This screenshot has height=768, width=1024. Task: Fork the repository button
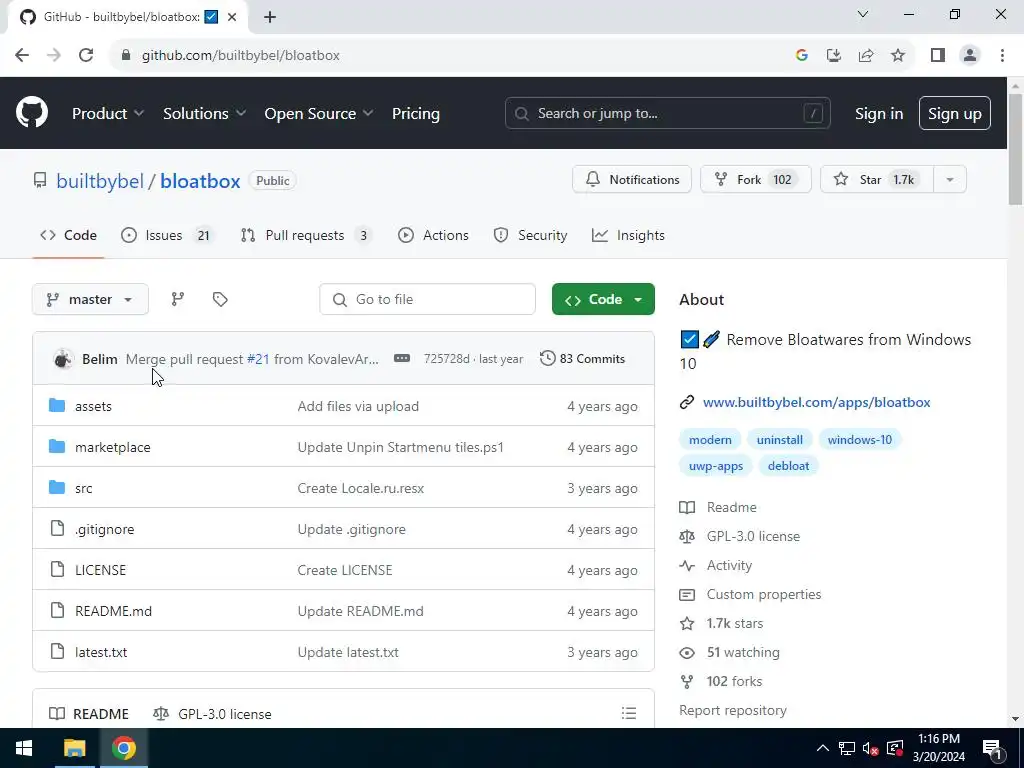(x=756, y=180)
